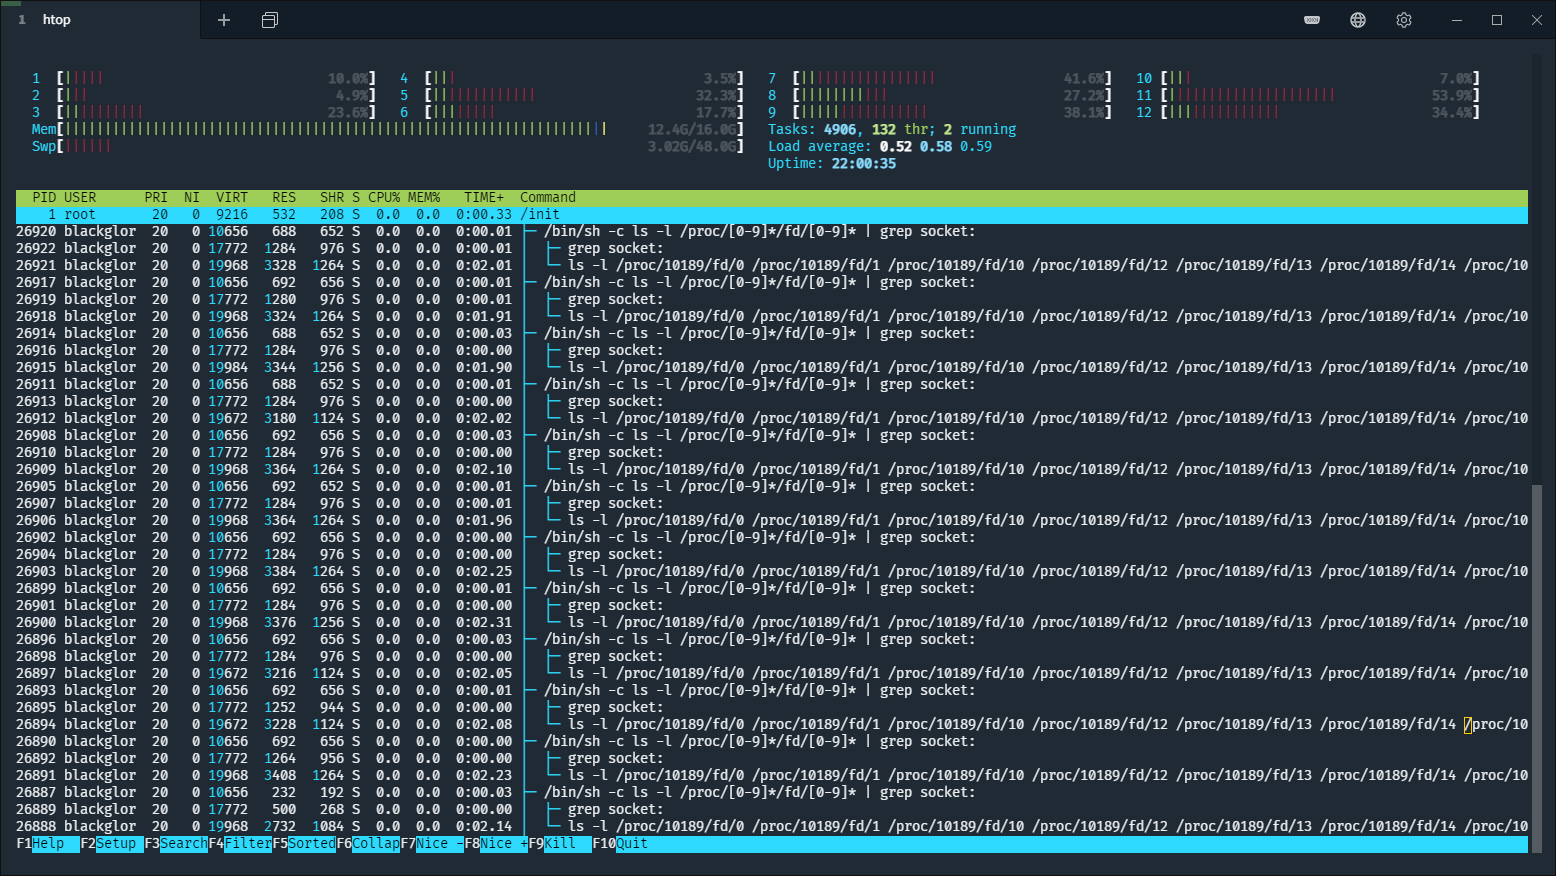Screen dimensions: 1556x876
Task: Open Setup from the F2 function bar
Action: pyautogui.click(x=112, y=844)
